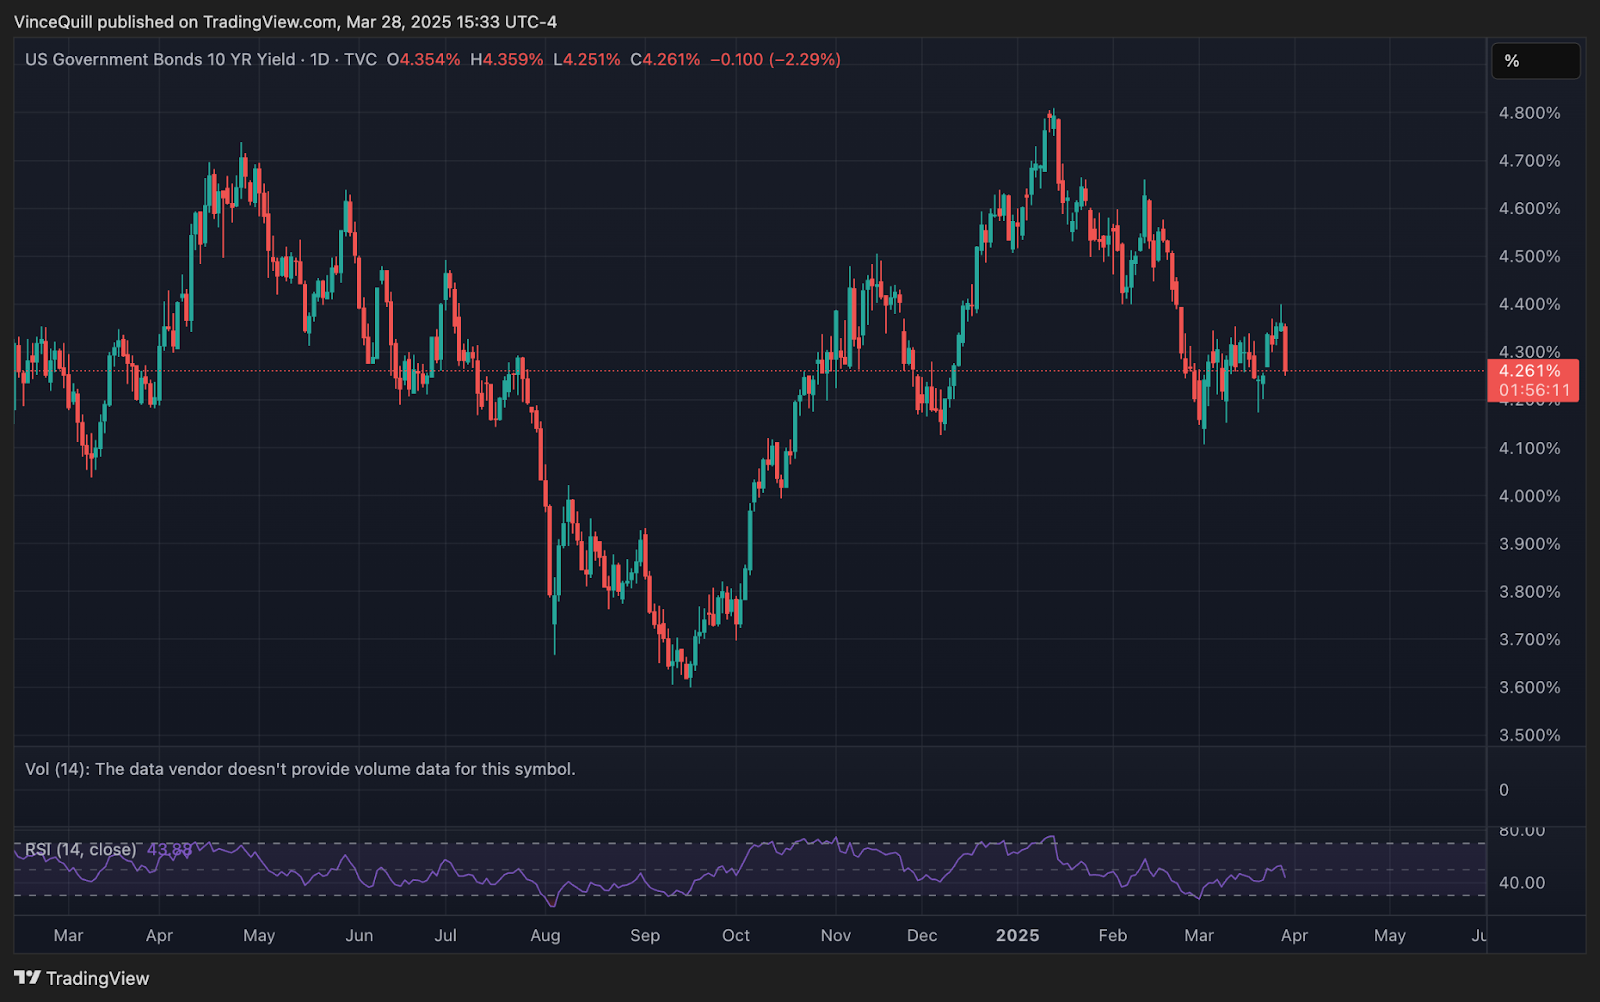Click the open value O4.354%
Screen dimensions: 1600x1002
pos(424,60)
